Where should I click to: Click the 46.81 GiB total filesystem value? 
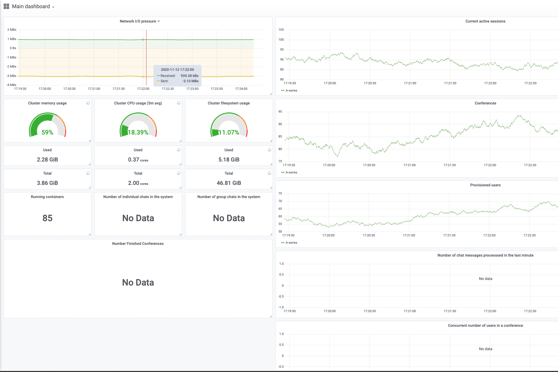click(229, 183)
